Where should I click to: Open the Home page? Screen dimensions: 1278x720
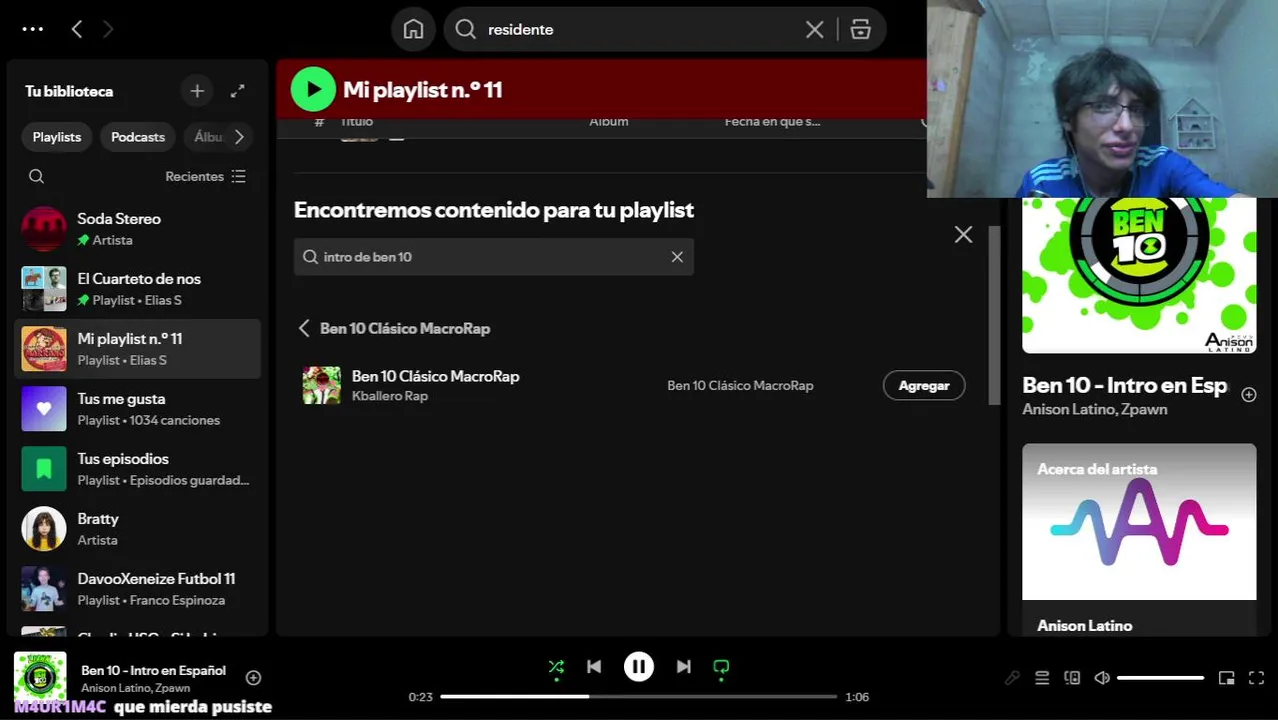tap(413, 29)
